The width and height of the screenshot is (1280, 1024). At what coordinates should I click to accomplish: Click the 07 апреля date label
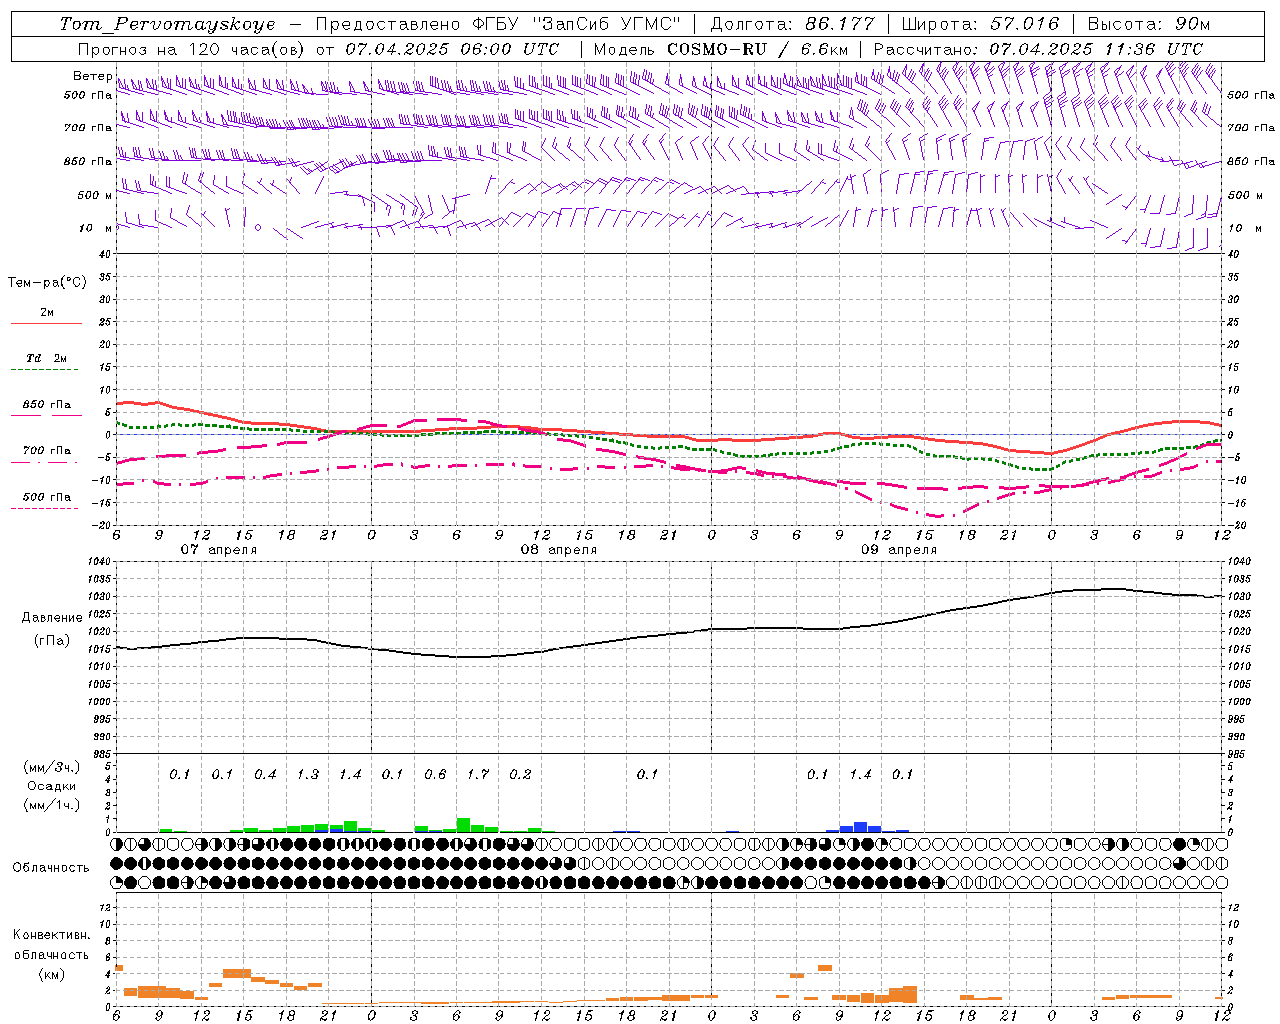point(218,550)
